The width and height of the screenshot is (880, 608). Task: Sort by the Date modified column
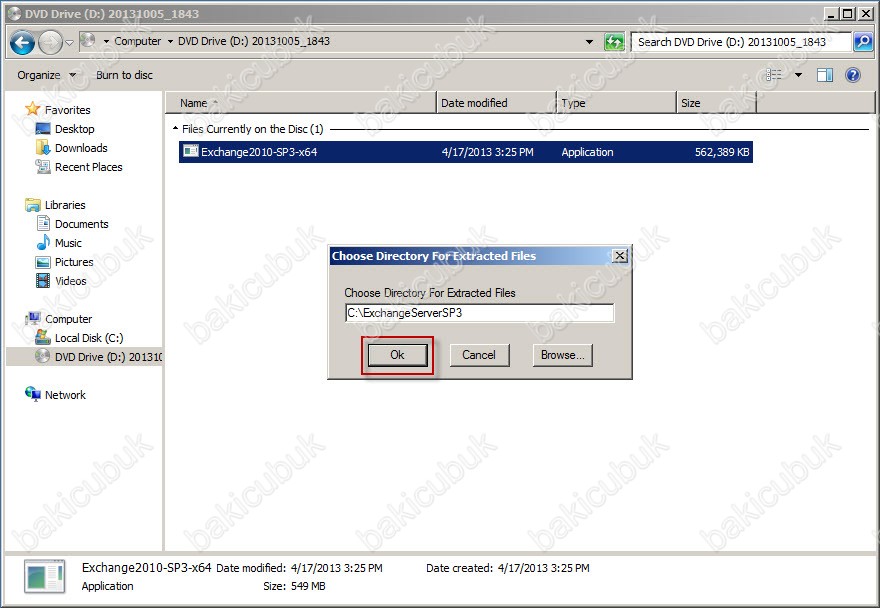[496, 103]
